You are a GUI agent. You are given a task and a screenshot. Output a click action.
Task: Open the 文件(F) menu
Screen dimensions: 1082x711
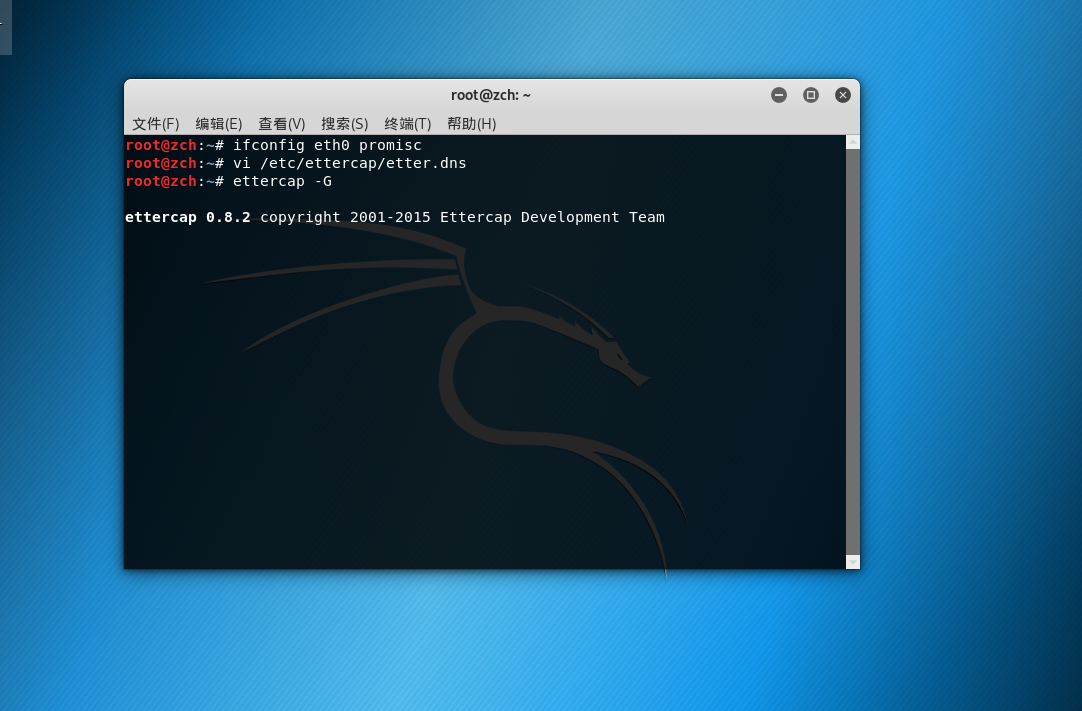click(x=155, y=124)
